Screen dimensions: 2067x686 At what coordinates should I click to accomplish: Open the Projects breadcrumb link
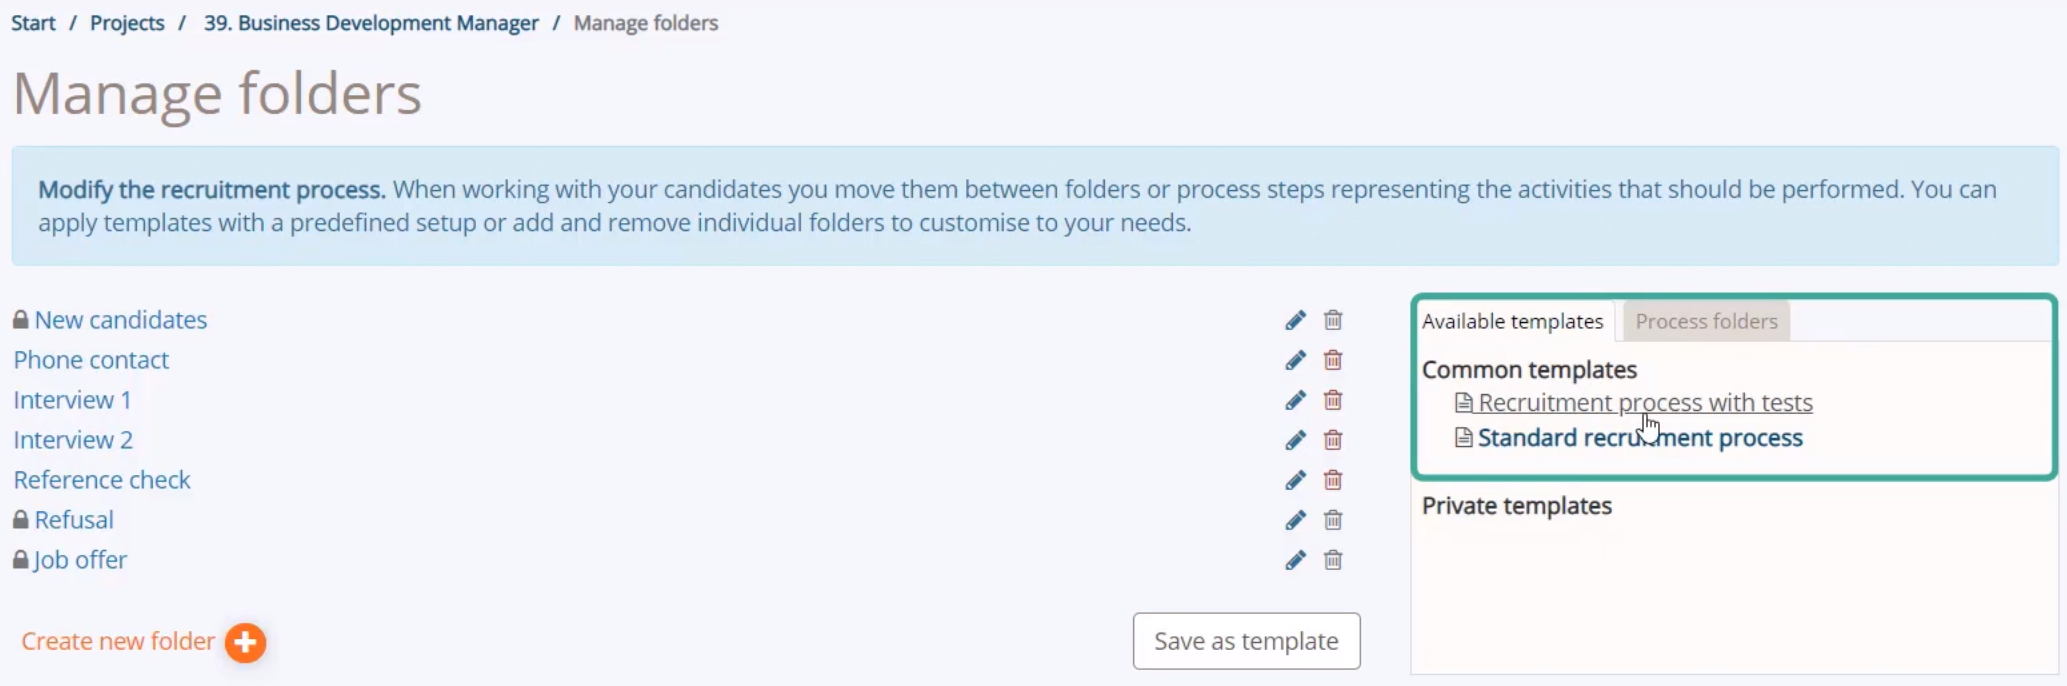127,23
